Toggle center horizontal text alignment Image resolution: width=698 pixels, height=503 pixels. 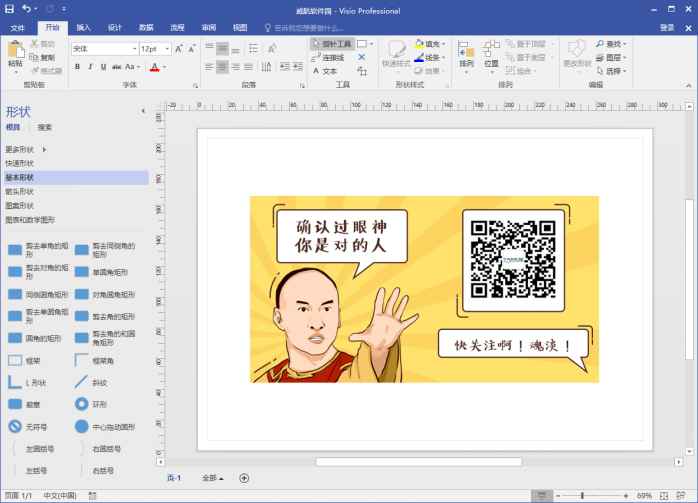[x=222, y=67]
